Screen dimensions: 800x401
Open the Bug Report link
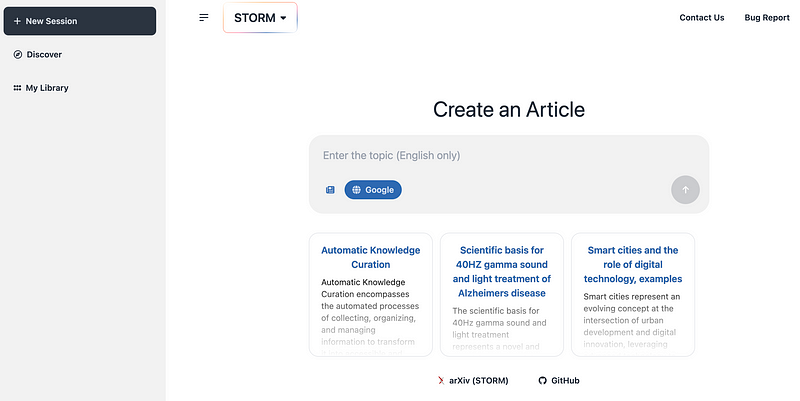click(x=767, y=18)
